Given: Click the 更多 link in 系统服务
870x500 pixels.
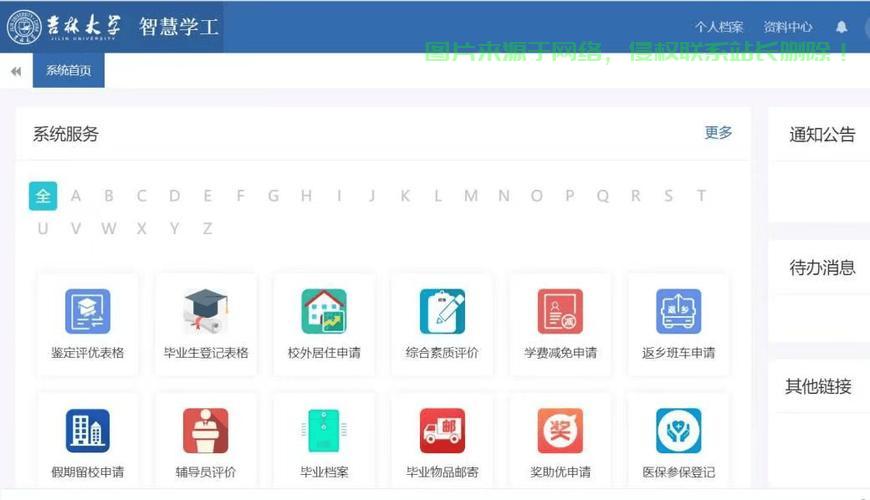Looking at the screenshot, I should (718, 133).
